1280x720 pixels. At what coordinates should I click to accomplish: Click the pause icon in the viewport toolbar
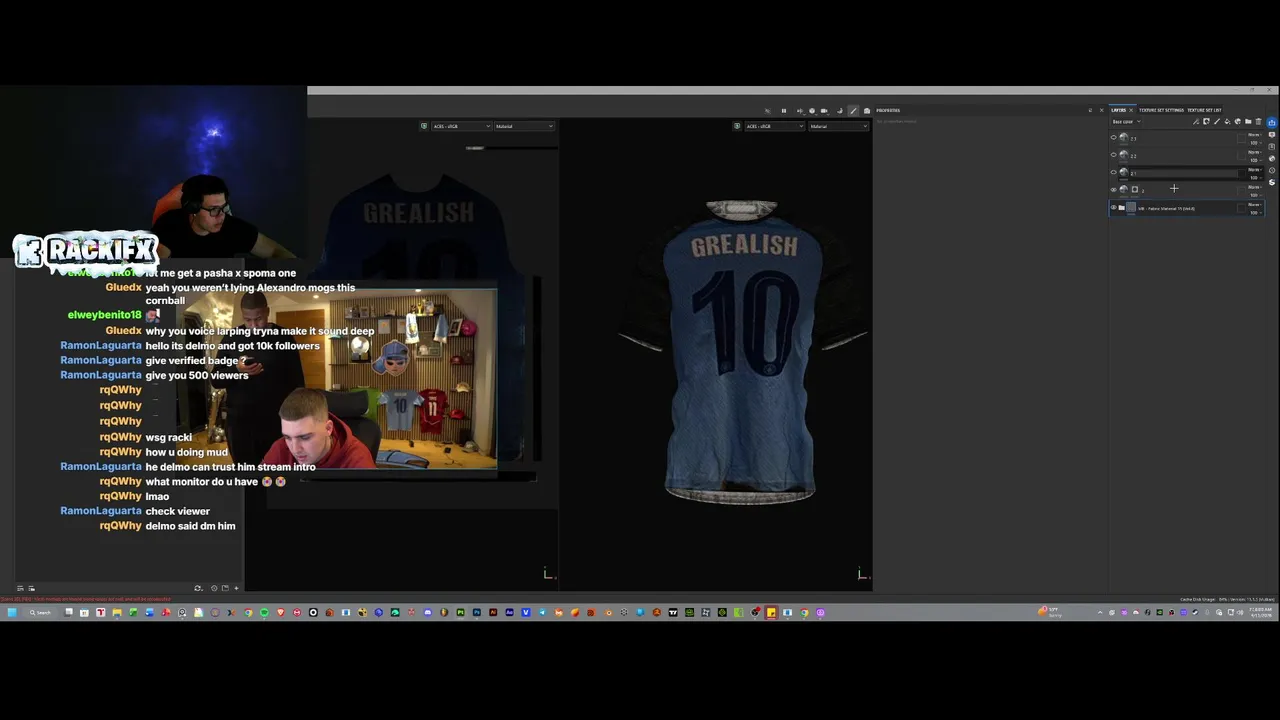tap(784, 111)
